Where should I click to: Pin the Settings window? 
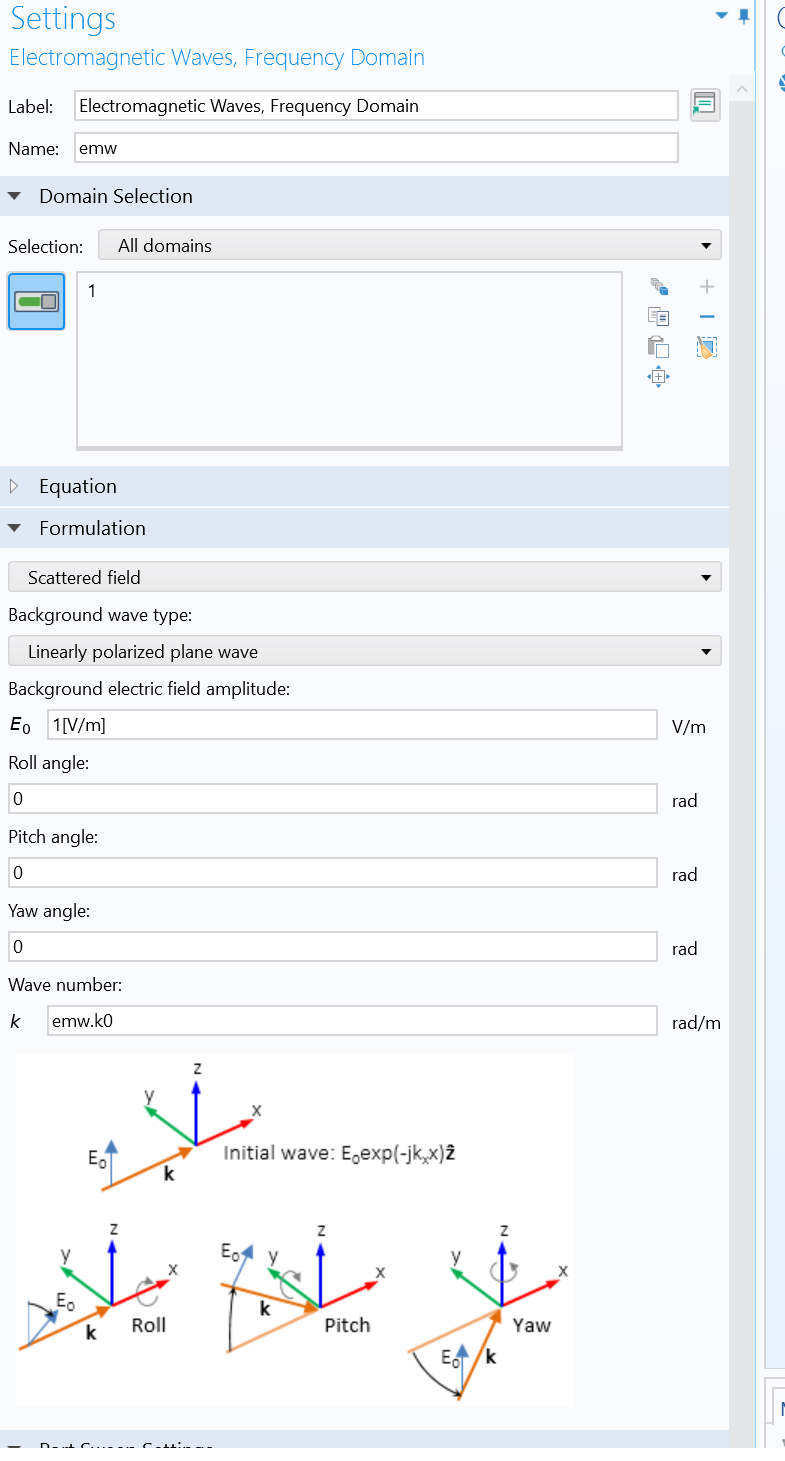pos(743,16)
